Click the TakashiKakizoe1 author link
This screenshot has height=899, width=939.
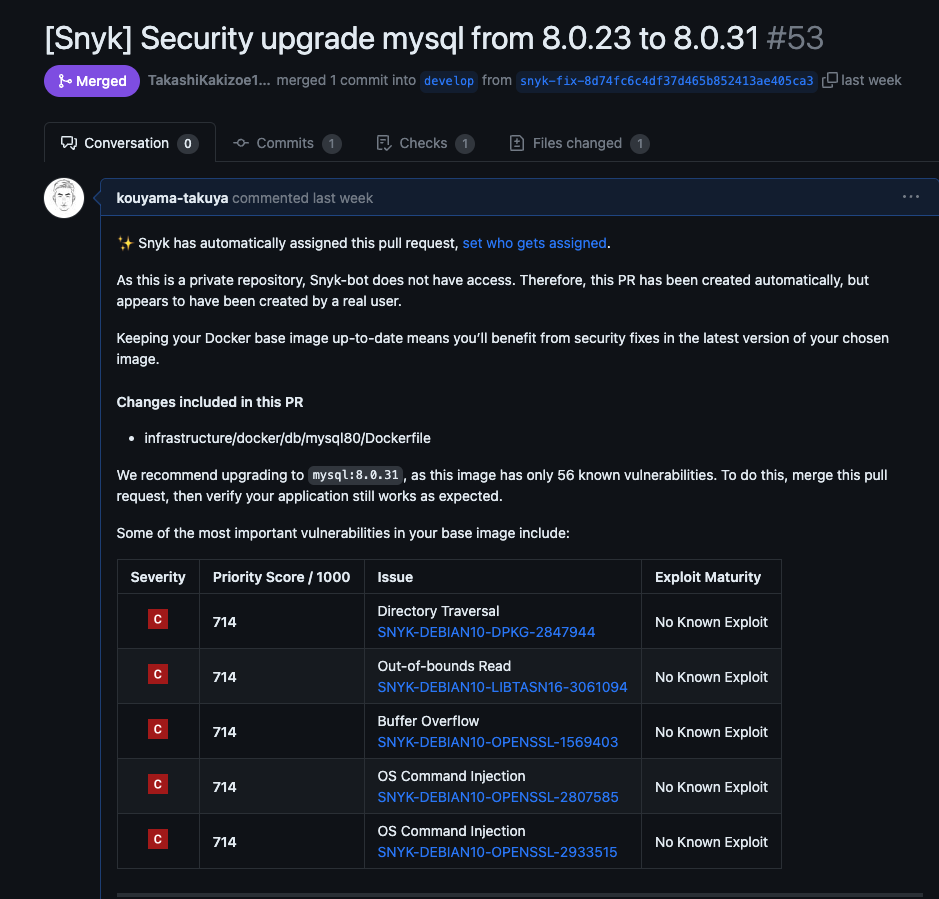coord(209,80)
